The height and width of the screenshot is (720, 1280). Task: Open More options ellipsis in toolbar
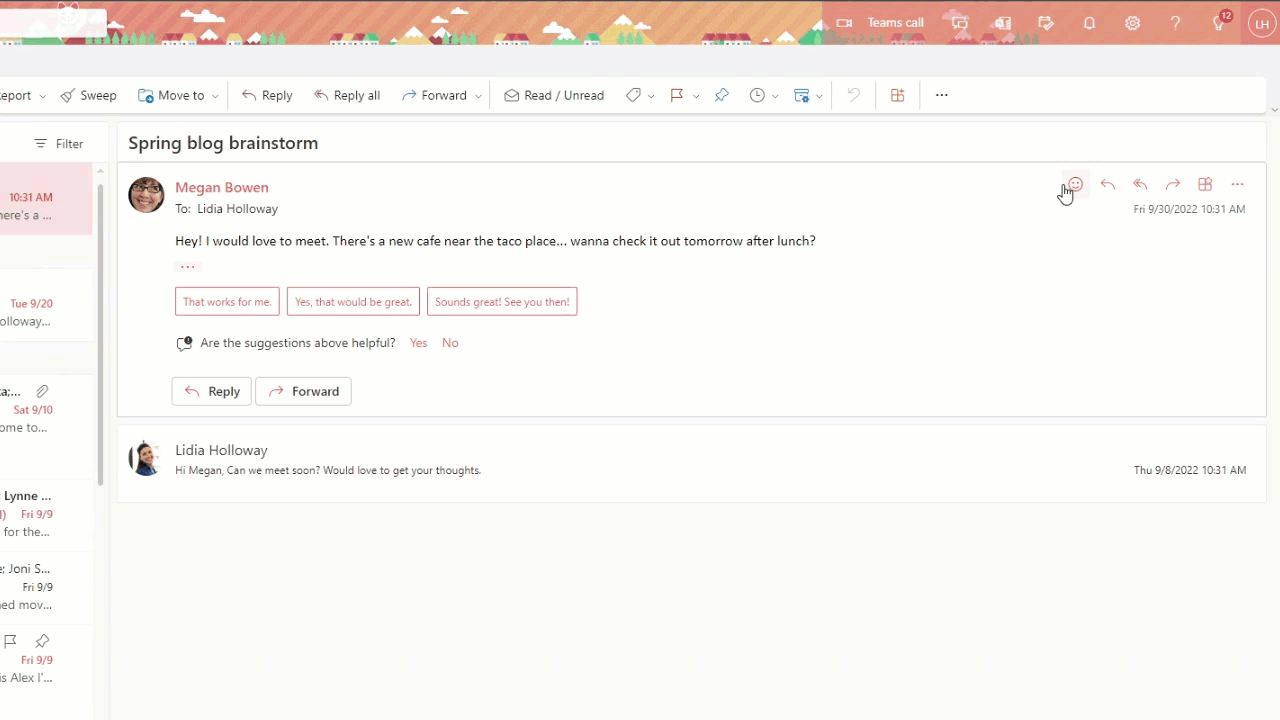(x=941, y=95)
